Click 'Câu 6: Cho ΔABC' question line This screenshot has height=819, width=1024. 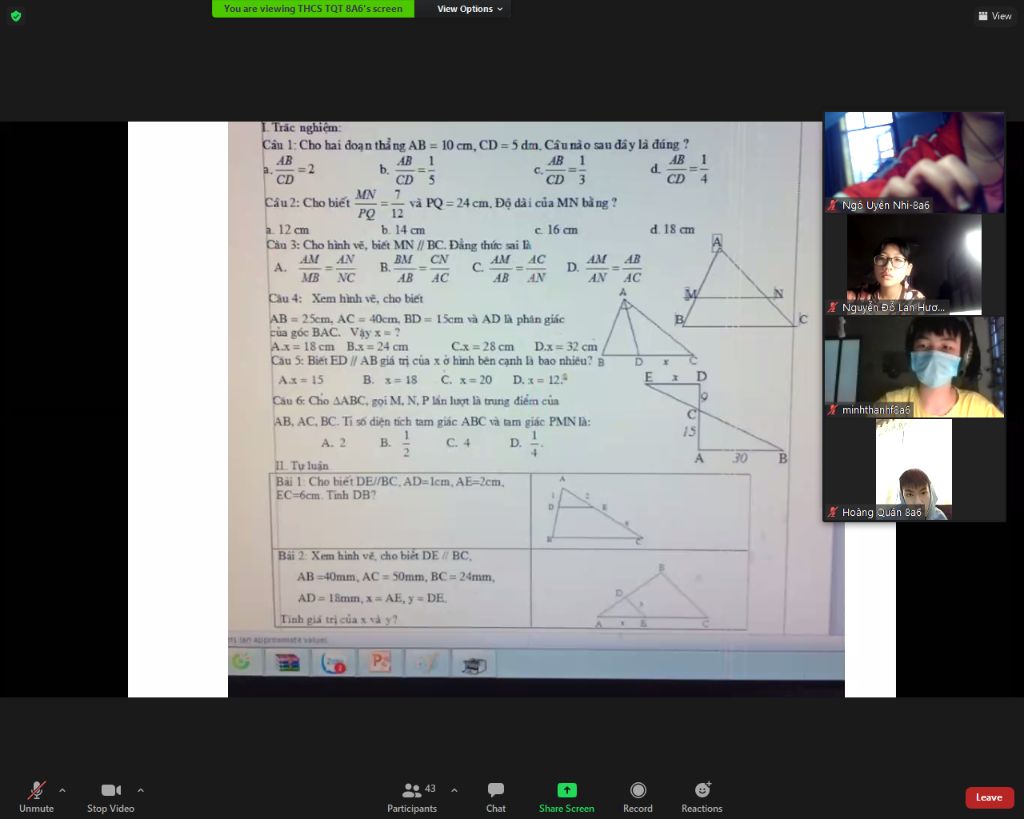(415, 401)
